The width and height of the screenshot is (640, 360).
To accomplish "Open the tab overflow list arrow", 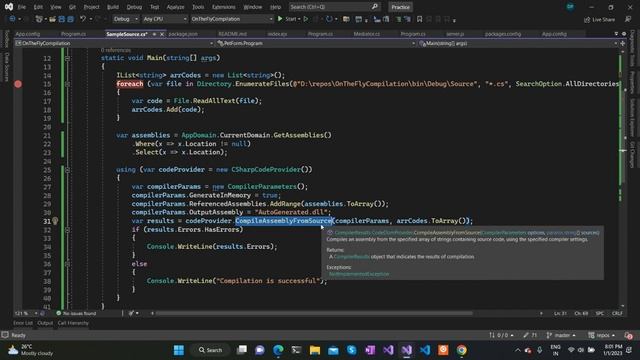I will (616, 34).
